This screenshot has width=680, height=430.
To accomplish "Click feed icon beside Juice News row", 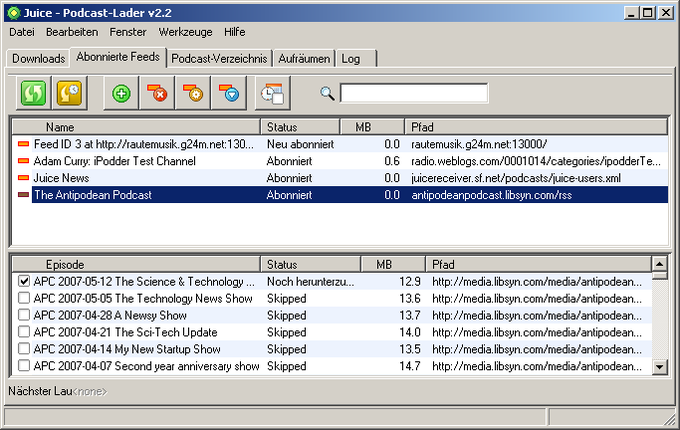I will tap(23, 178).
